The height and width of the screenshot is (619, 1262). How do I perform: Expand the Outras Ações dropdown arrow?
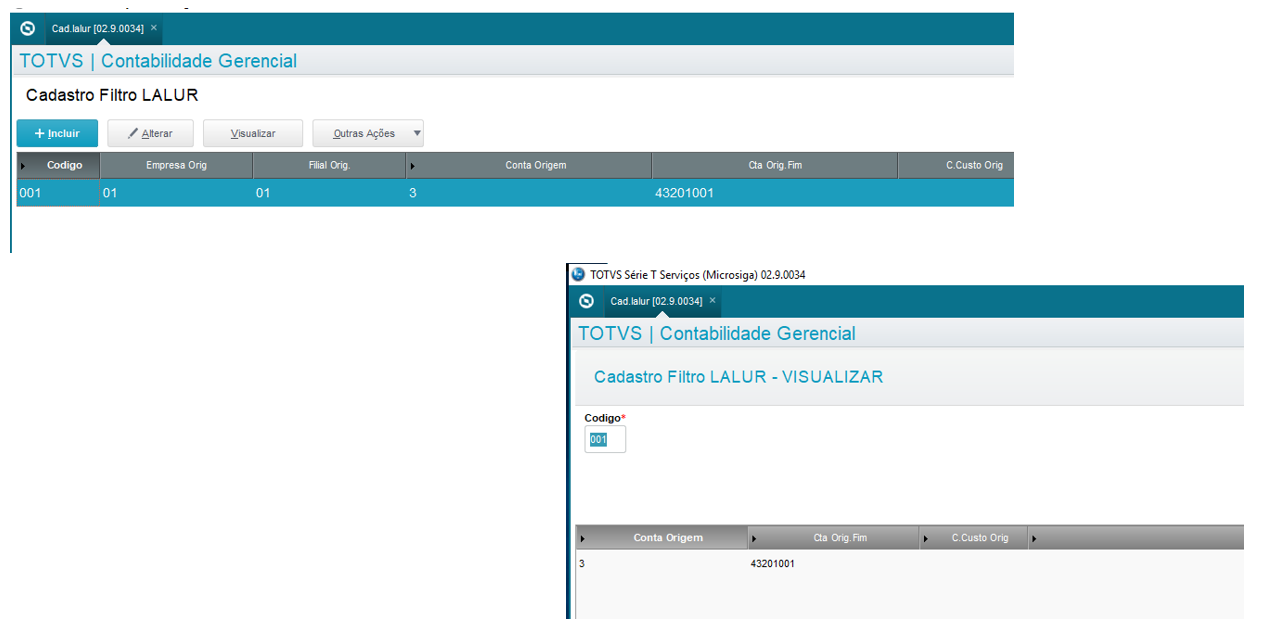point(417,133)
